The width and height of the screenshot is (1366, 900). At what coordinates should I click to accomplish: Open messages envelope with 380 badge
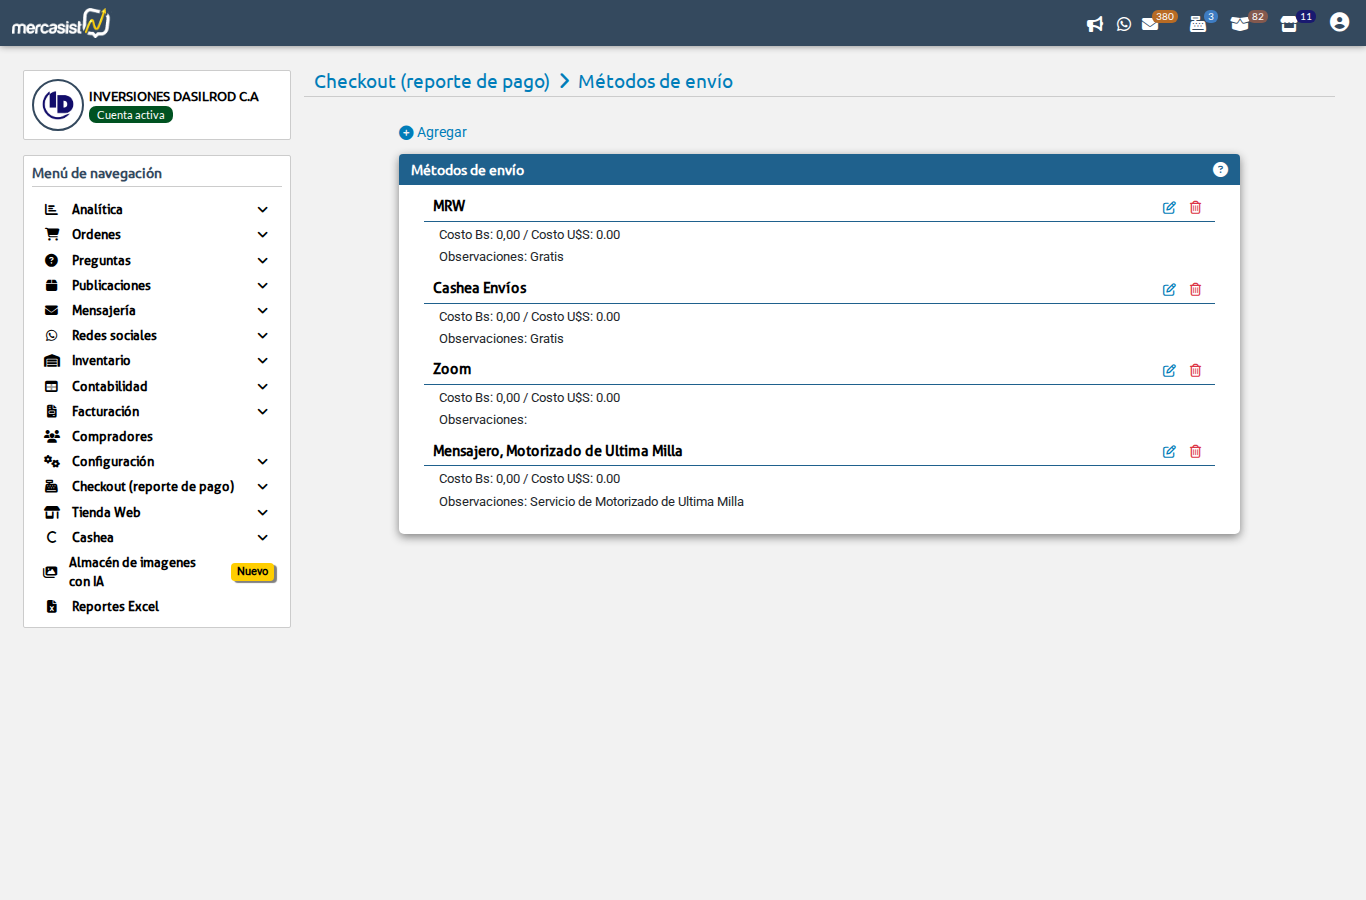point(1151,24)
